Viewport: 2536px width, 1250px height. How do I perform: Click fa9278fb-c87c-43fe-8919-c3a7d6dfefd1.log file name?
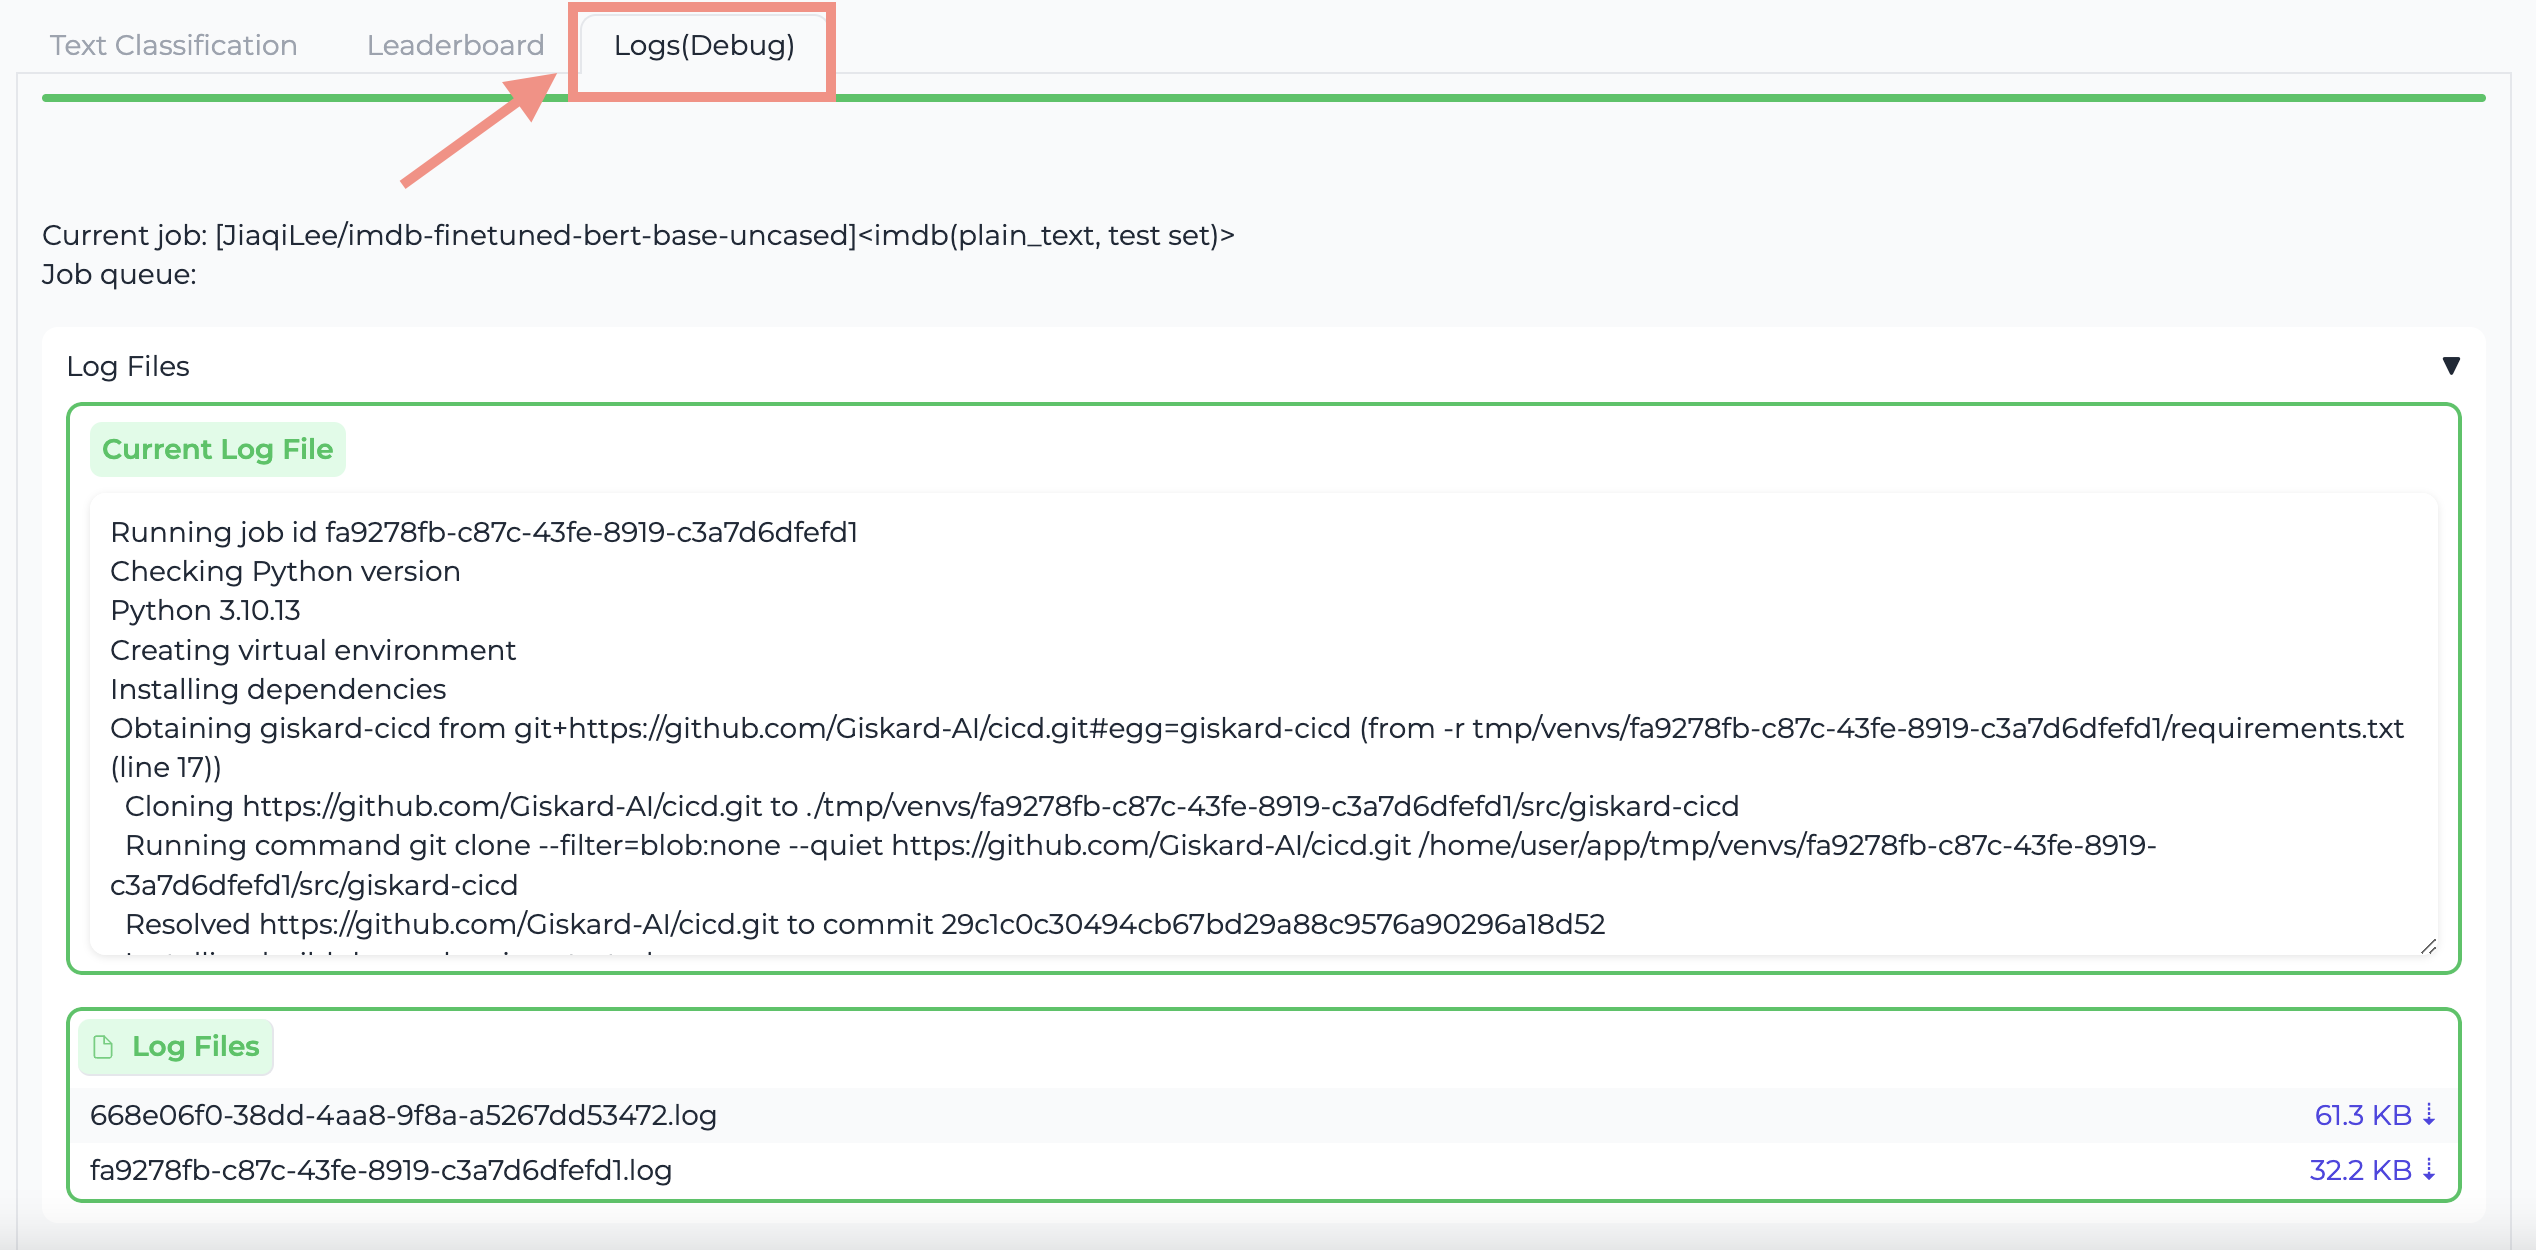coord(381,1170)
